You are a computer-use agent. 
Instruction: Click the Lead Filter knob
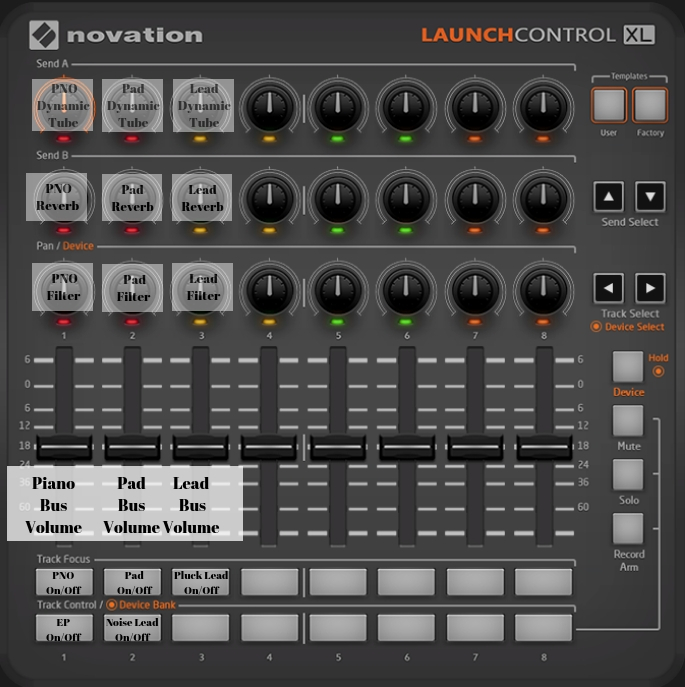coord(201,290)
